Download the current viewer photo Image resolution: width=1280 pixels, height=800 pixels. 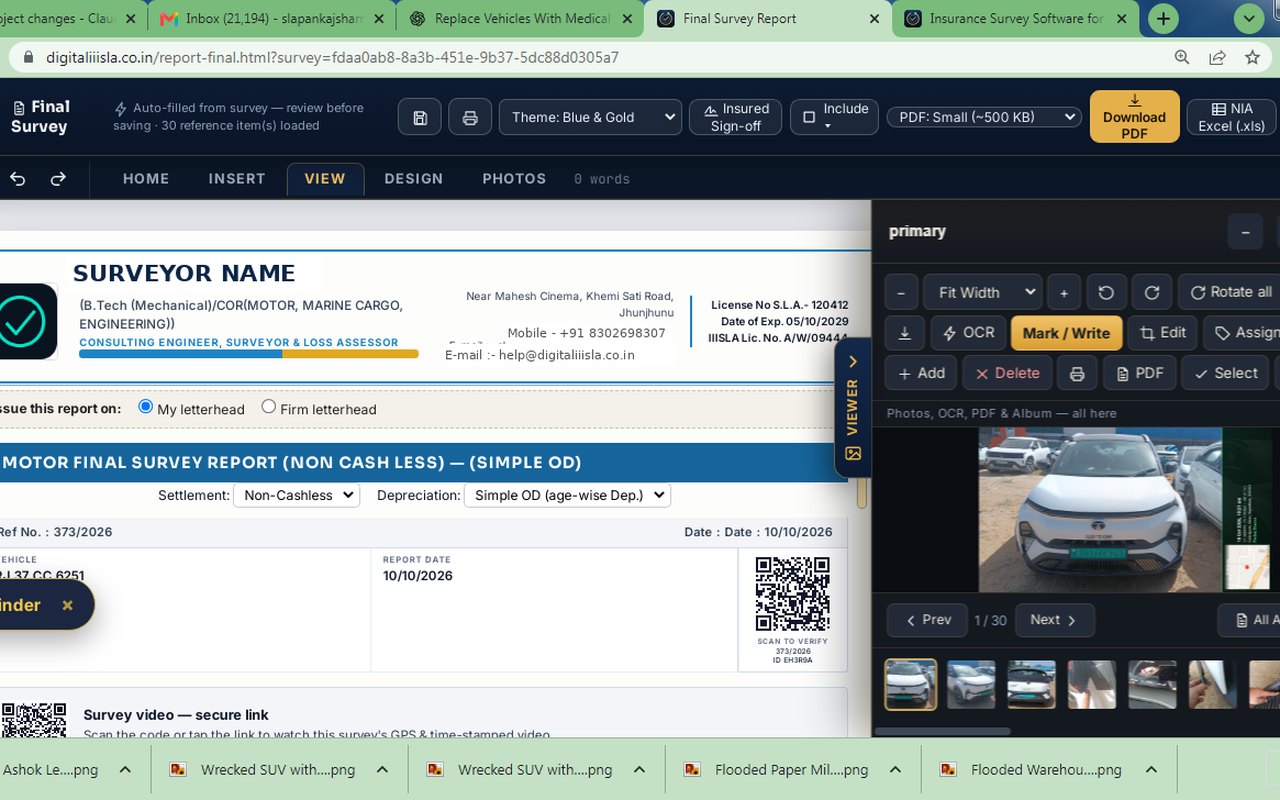(x=904, y=333)
